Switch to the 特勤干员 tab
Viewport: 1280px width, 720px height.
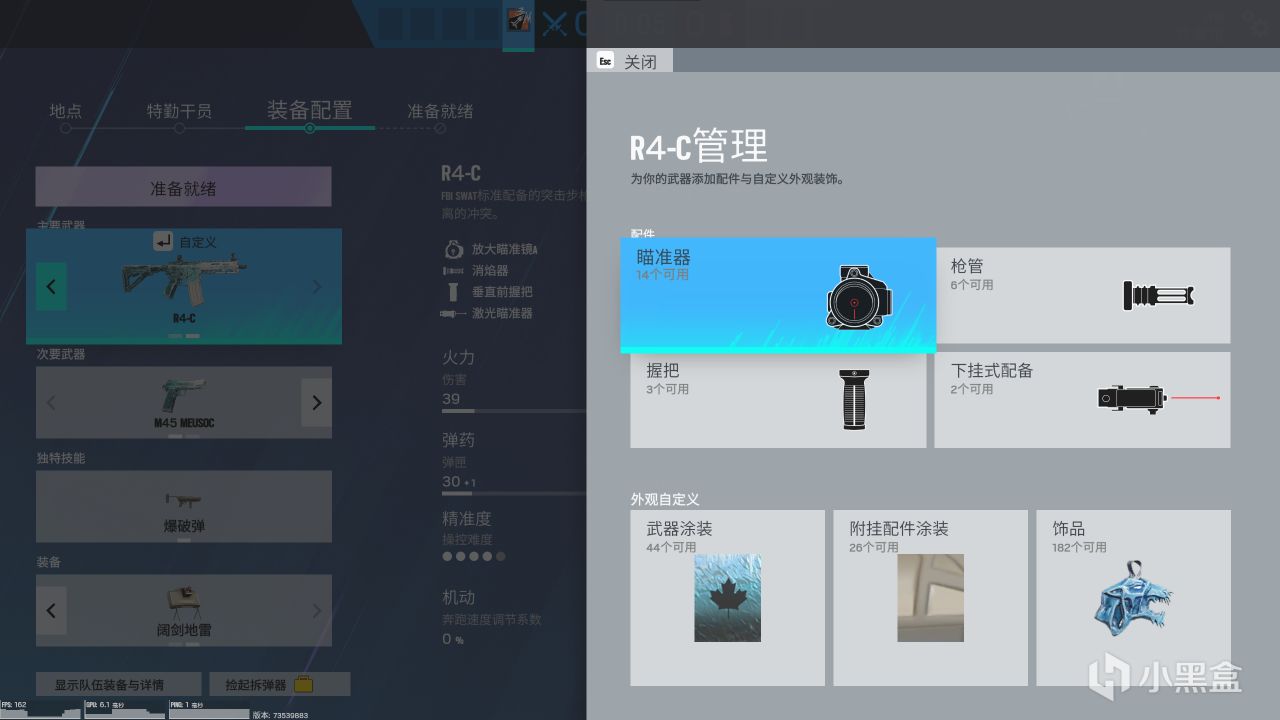tap(179, 111)
